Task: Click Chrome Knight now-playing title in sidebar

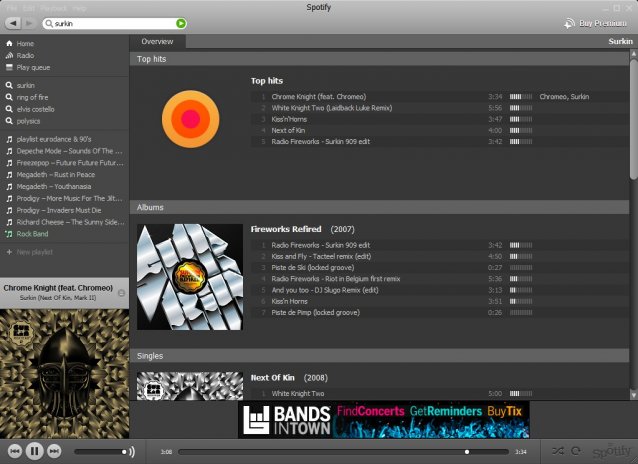Action: [x=58, y=288]
